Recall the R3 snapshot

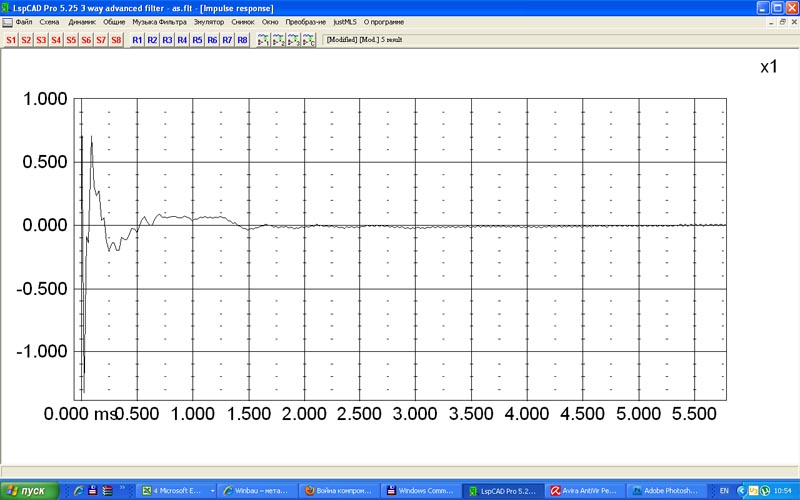167,40
